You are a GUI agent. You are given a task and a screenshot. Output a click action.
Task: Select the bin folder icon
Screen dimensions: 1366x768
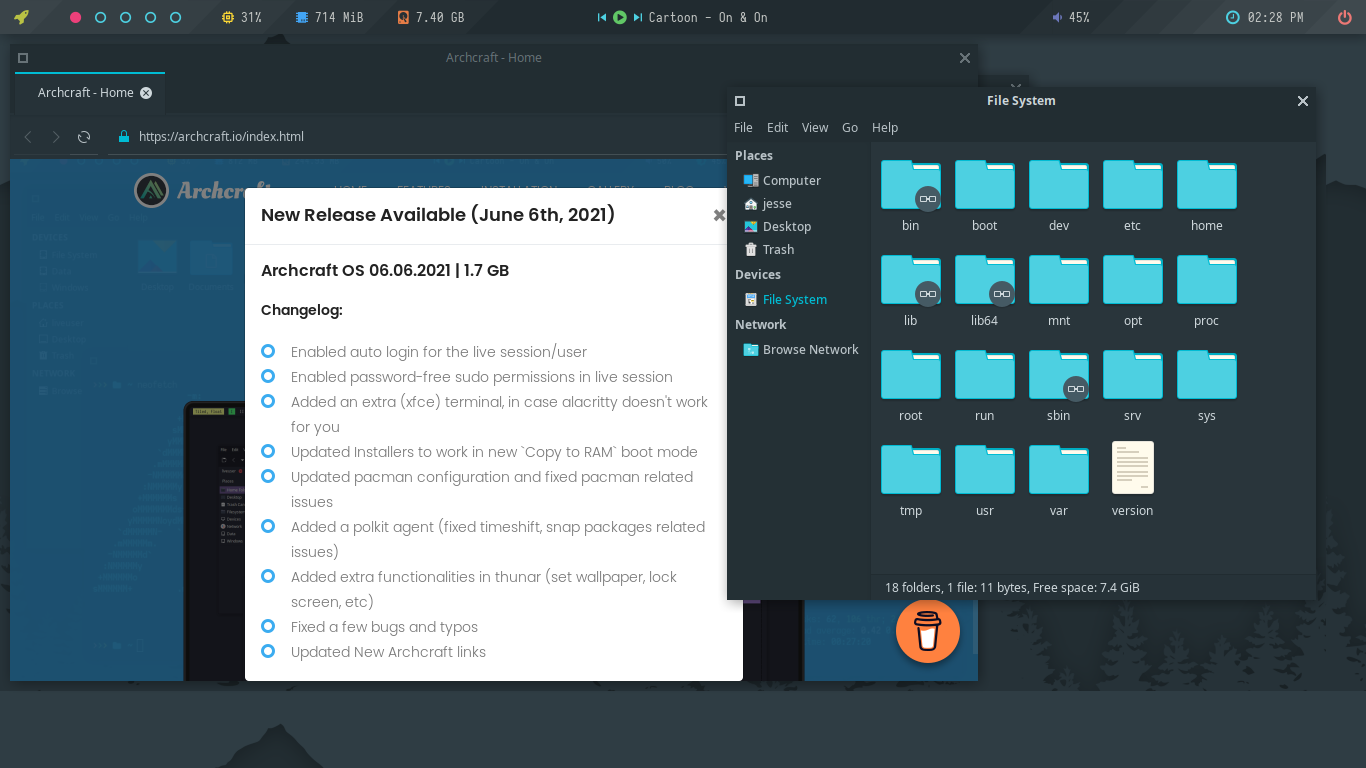(911, 186)
